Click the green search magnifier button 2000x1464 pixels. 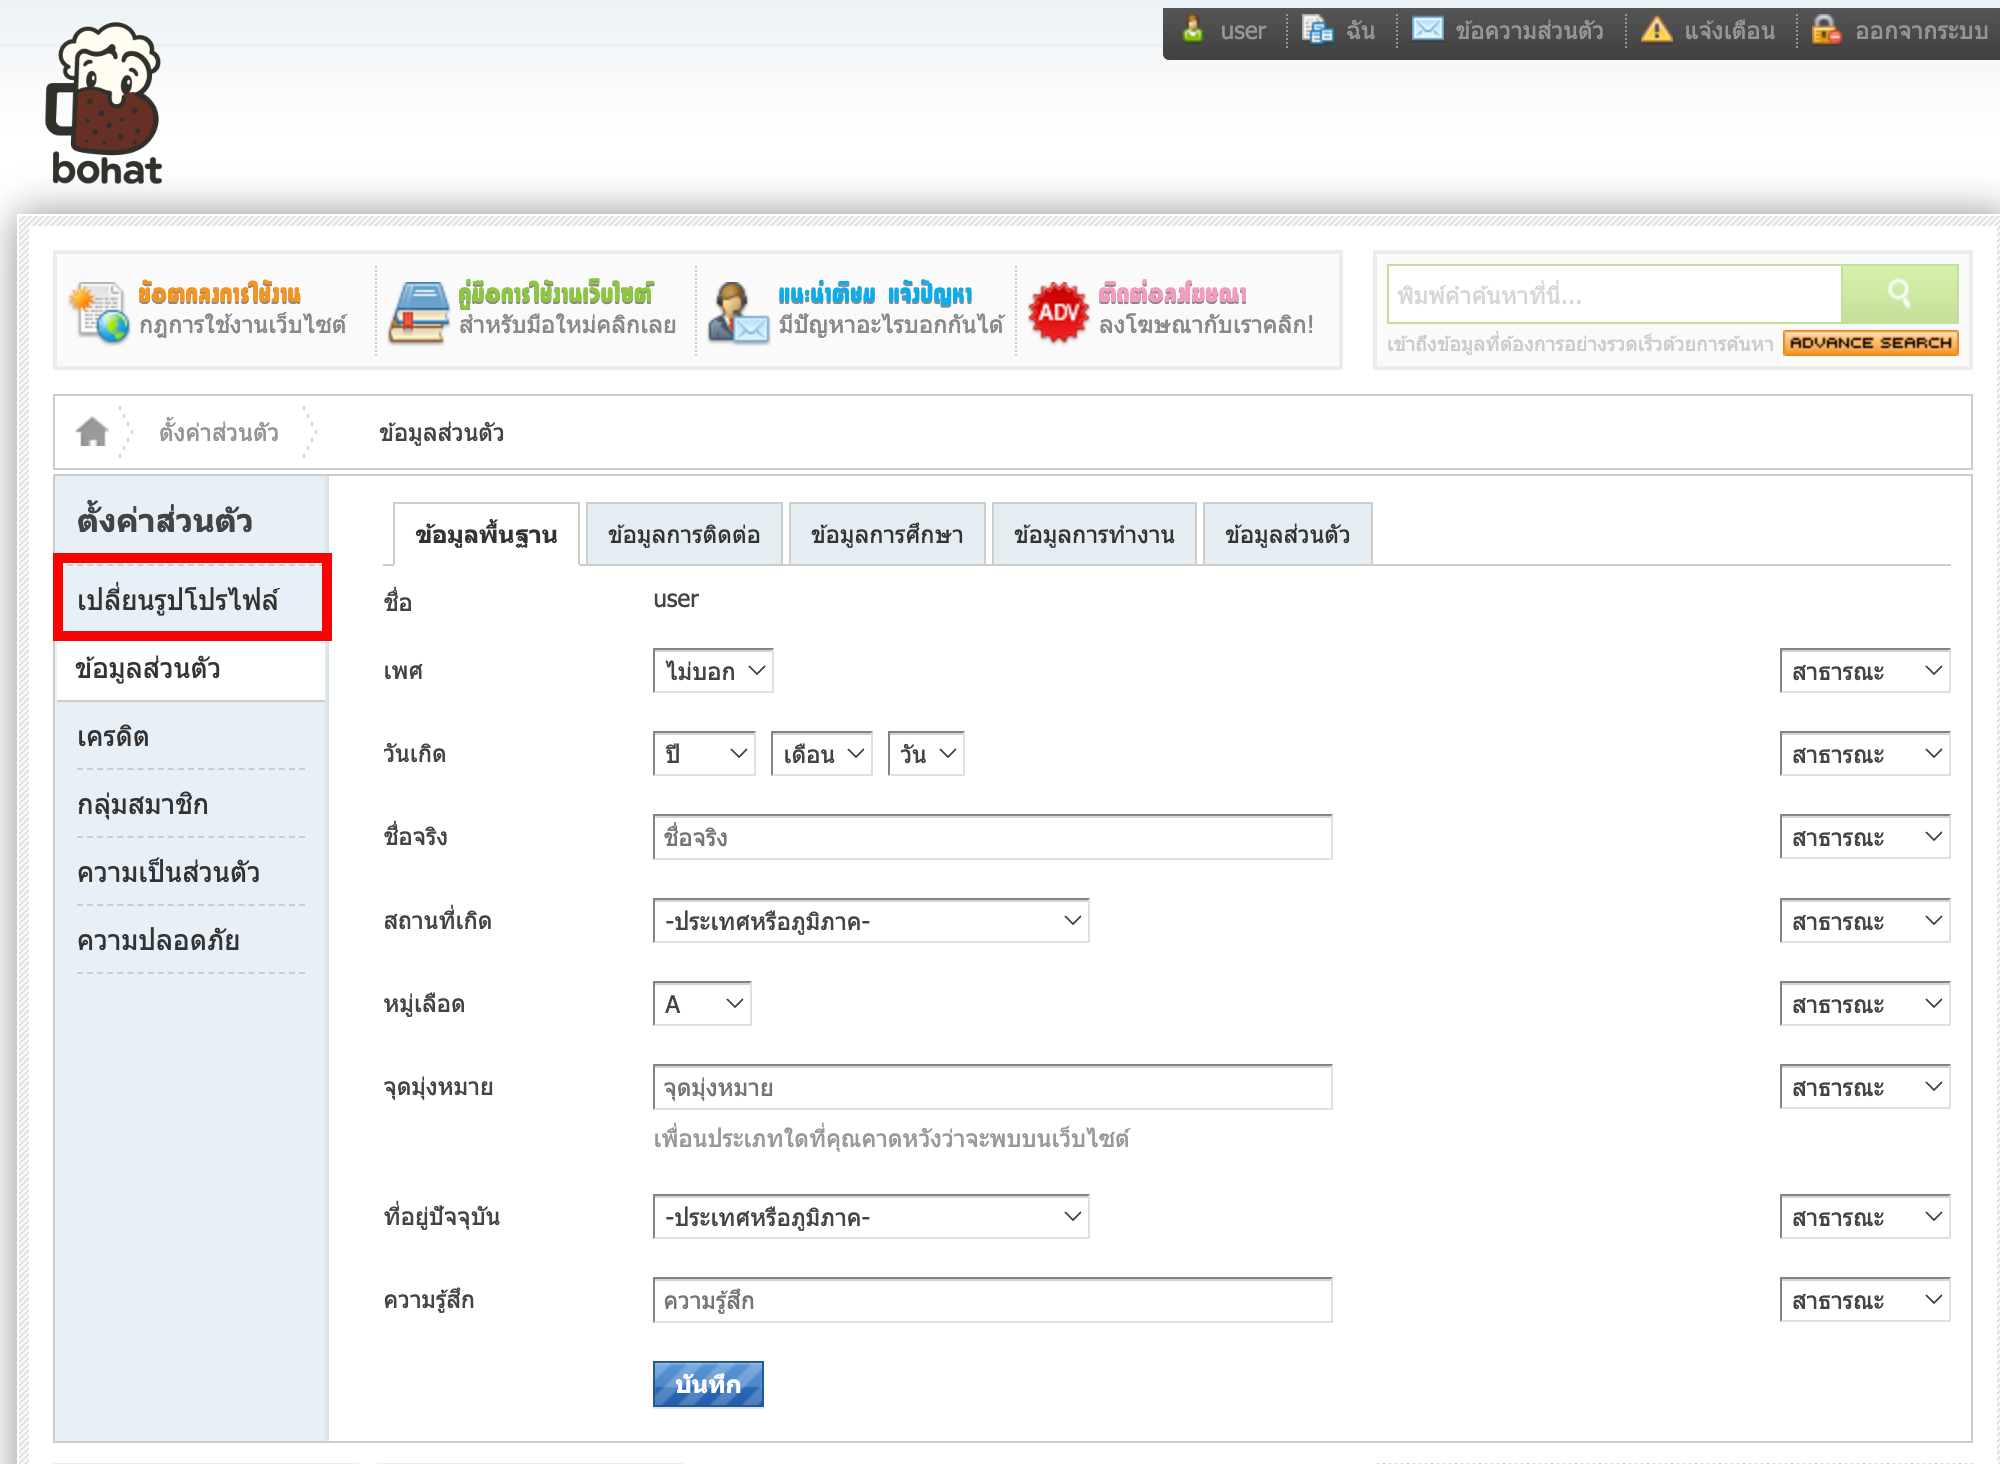(1899, 293)
